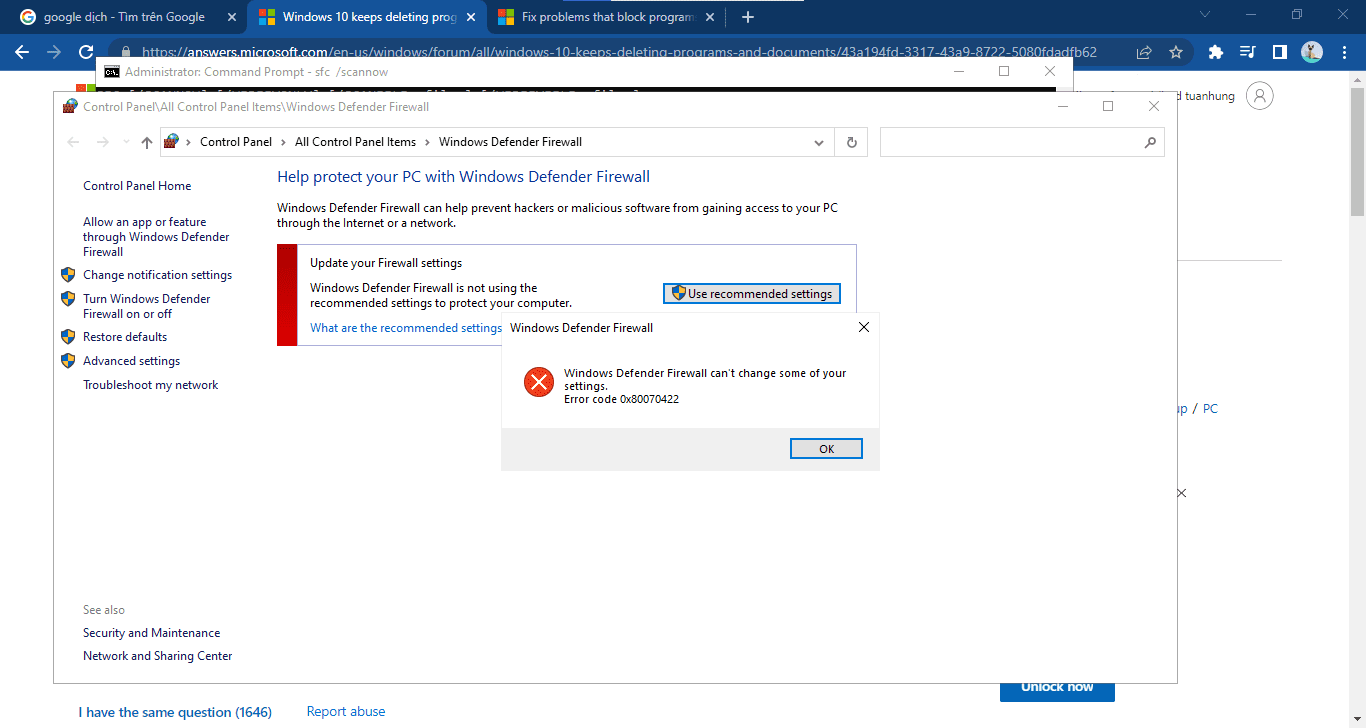This screenshot has width=1366, height=728.
Task: Click the share page icon in address bar
Action: click(x=1144, y=52)
